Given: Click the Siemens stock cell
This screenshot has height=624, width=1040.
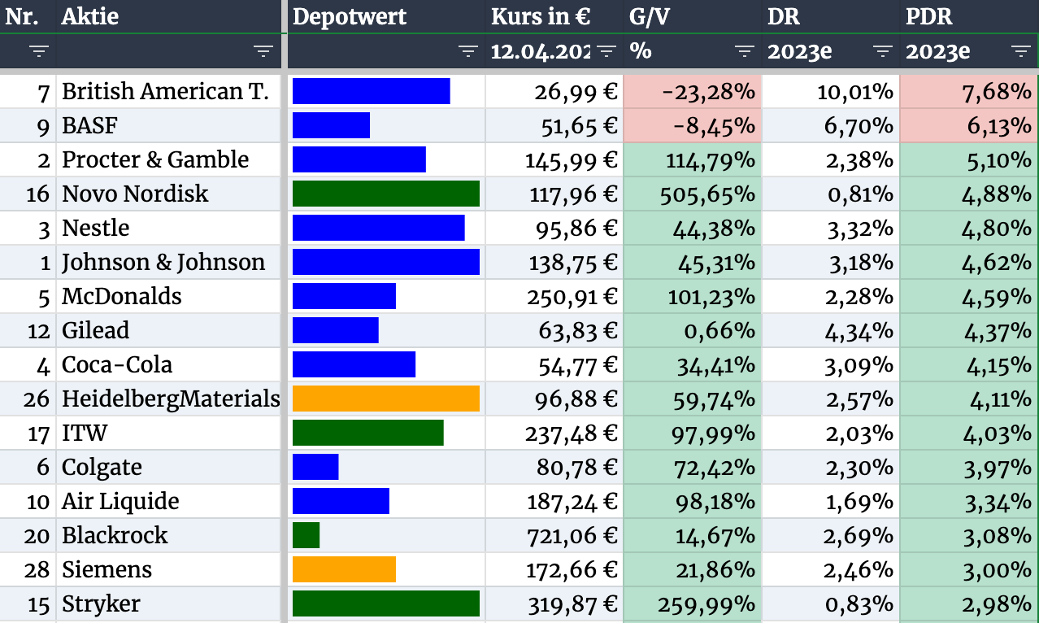Looking at the screenshot, I should click(x=169, y=570).
